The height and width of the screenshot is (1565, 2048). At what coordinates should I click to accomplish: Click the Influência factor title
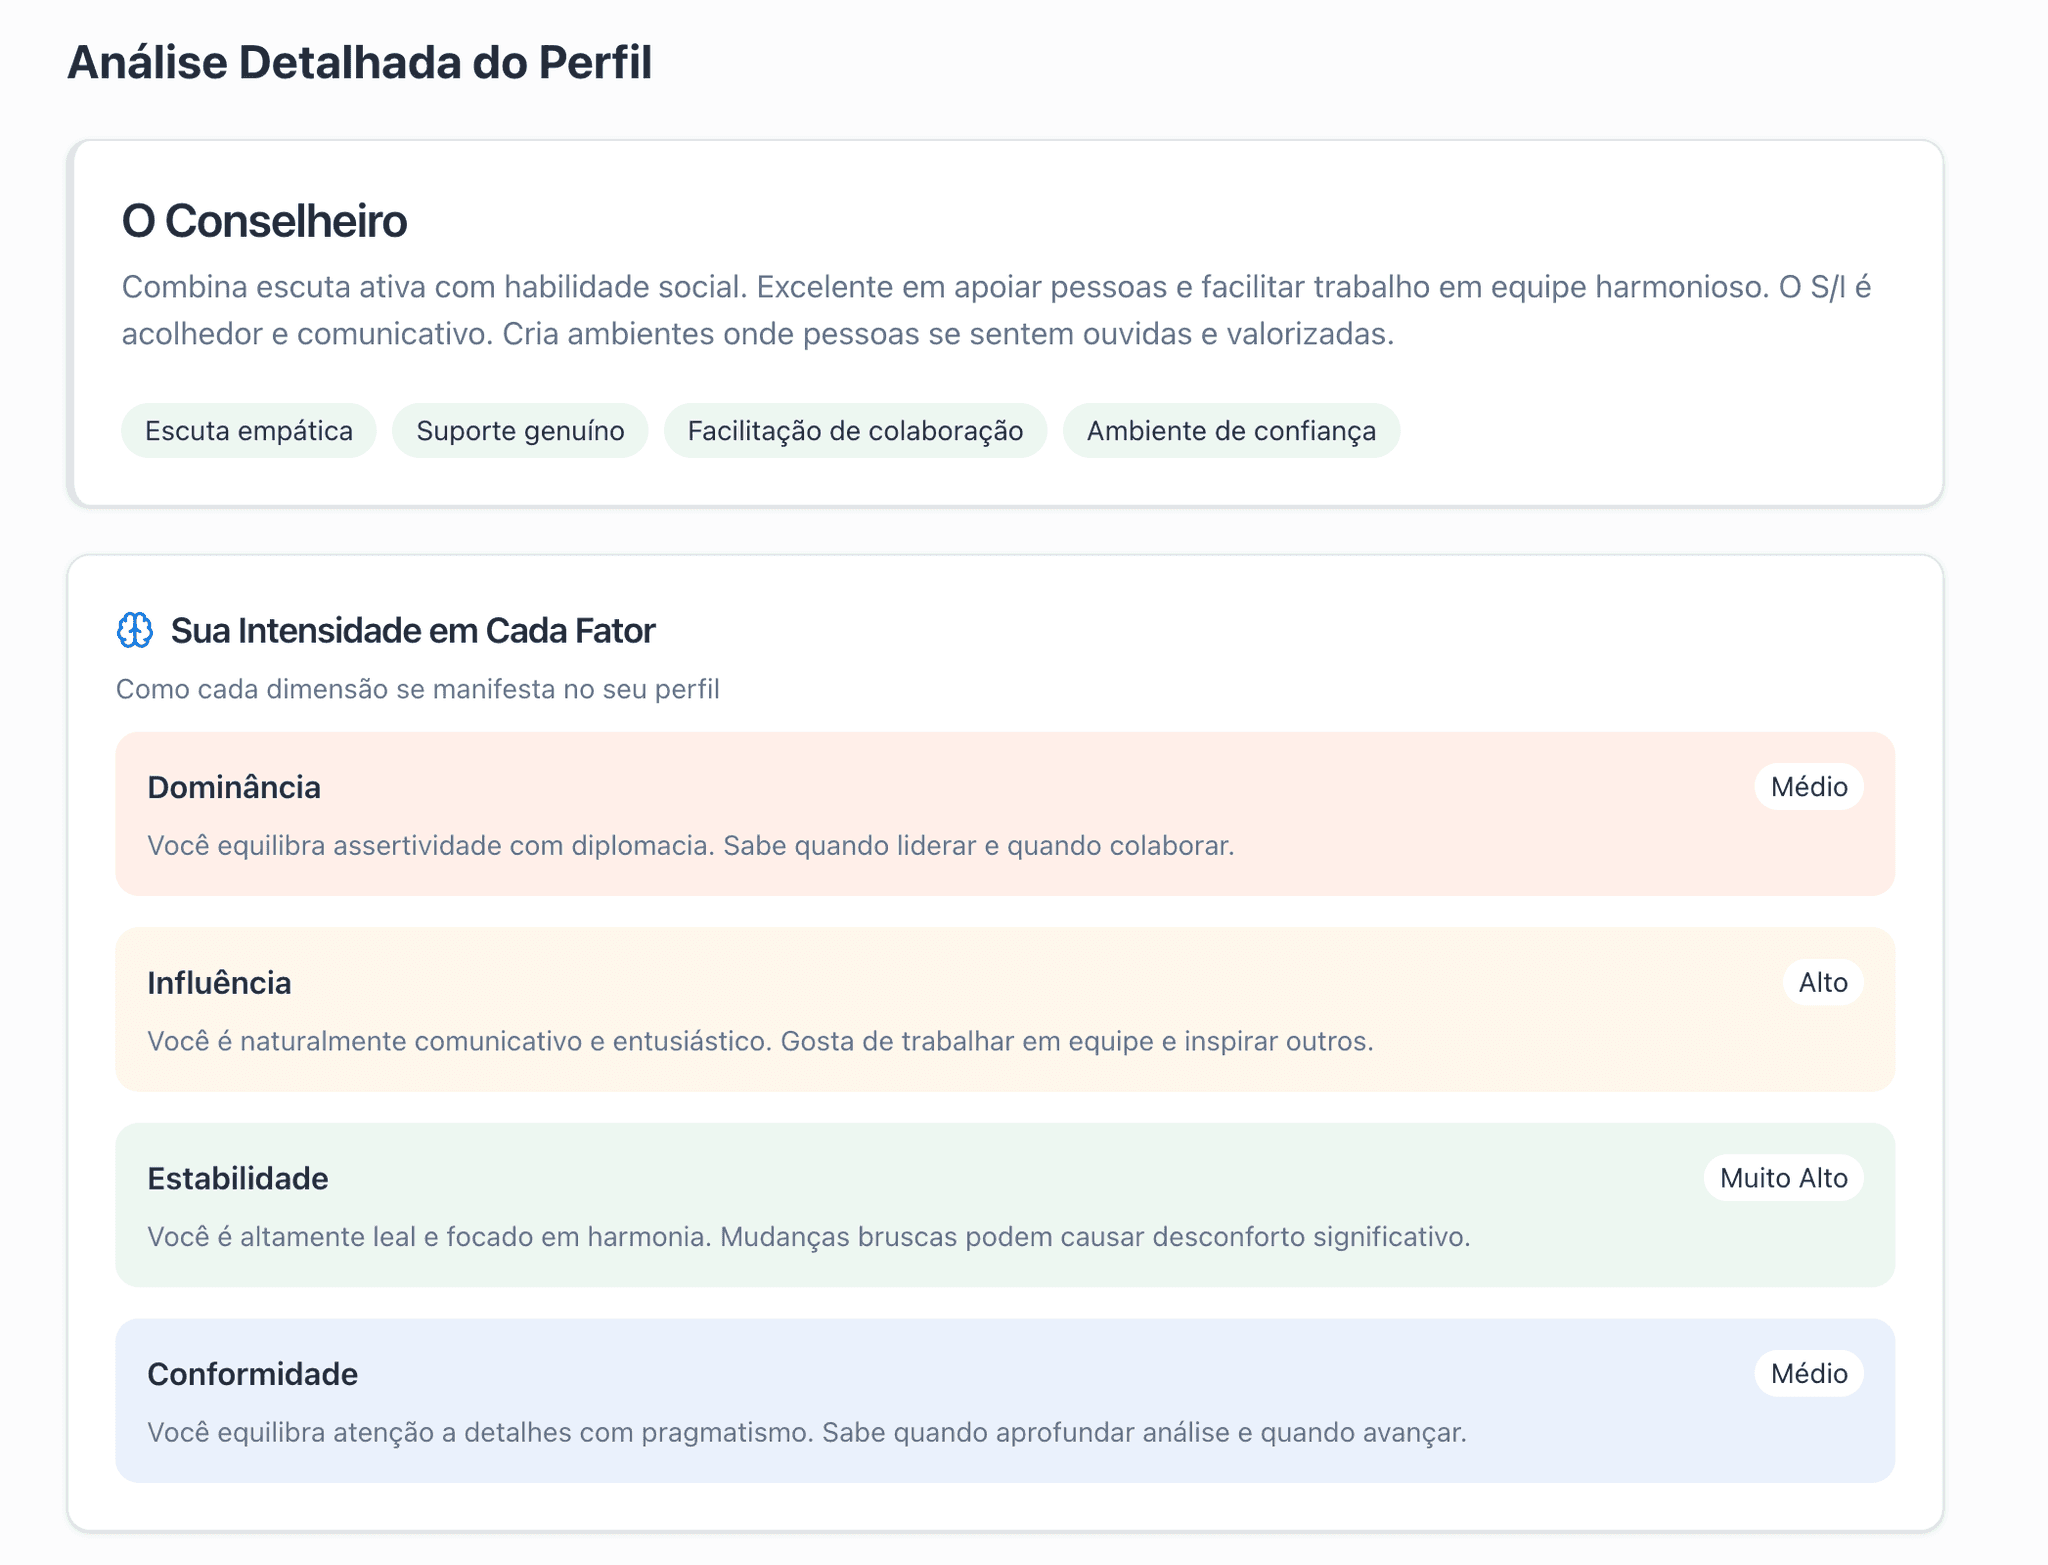[219, 983]
